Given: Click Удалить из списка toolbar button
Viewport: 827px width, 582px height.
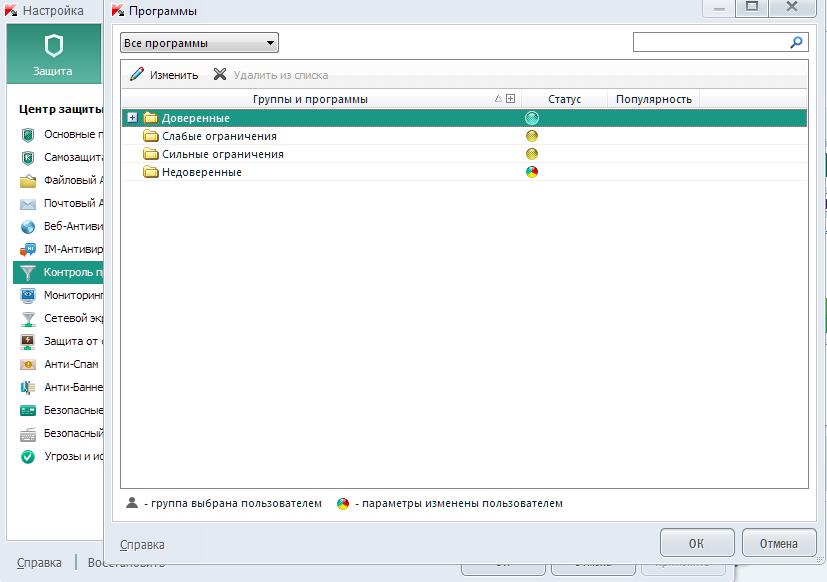Looking at the screenshot, I should tap(271, 75).
